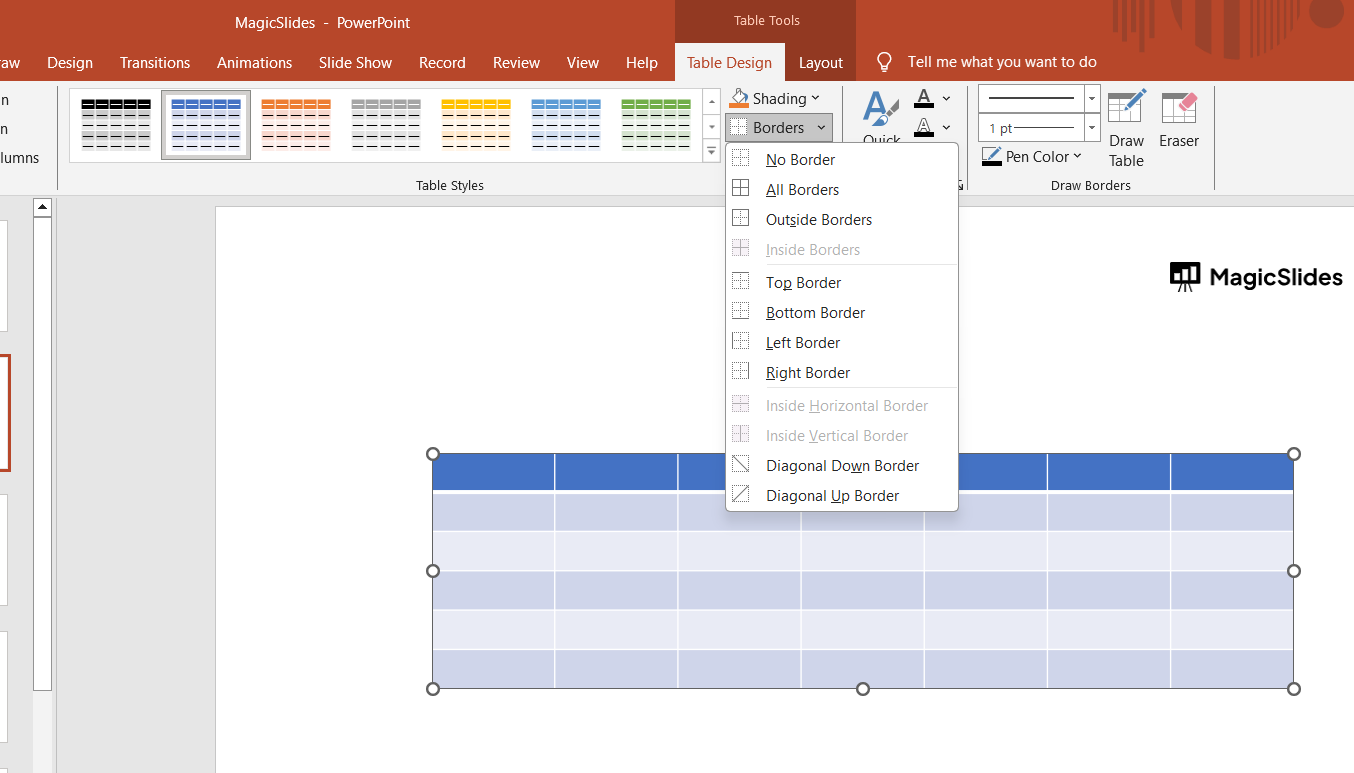Open the Pen Style line dropdown
Viewport: 1354px width, 773px height.
click(x=1091, y=98)
